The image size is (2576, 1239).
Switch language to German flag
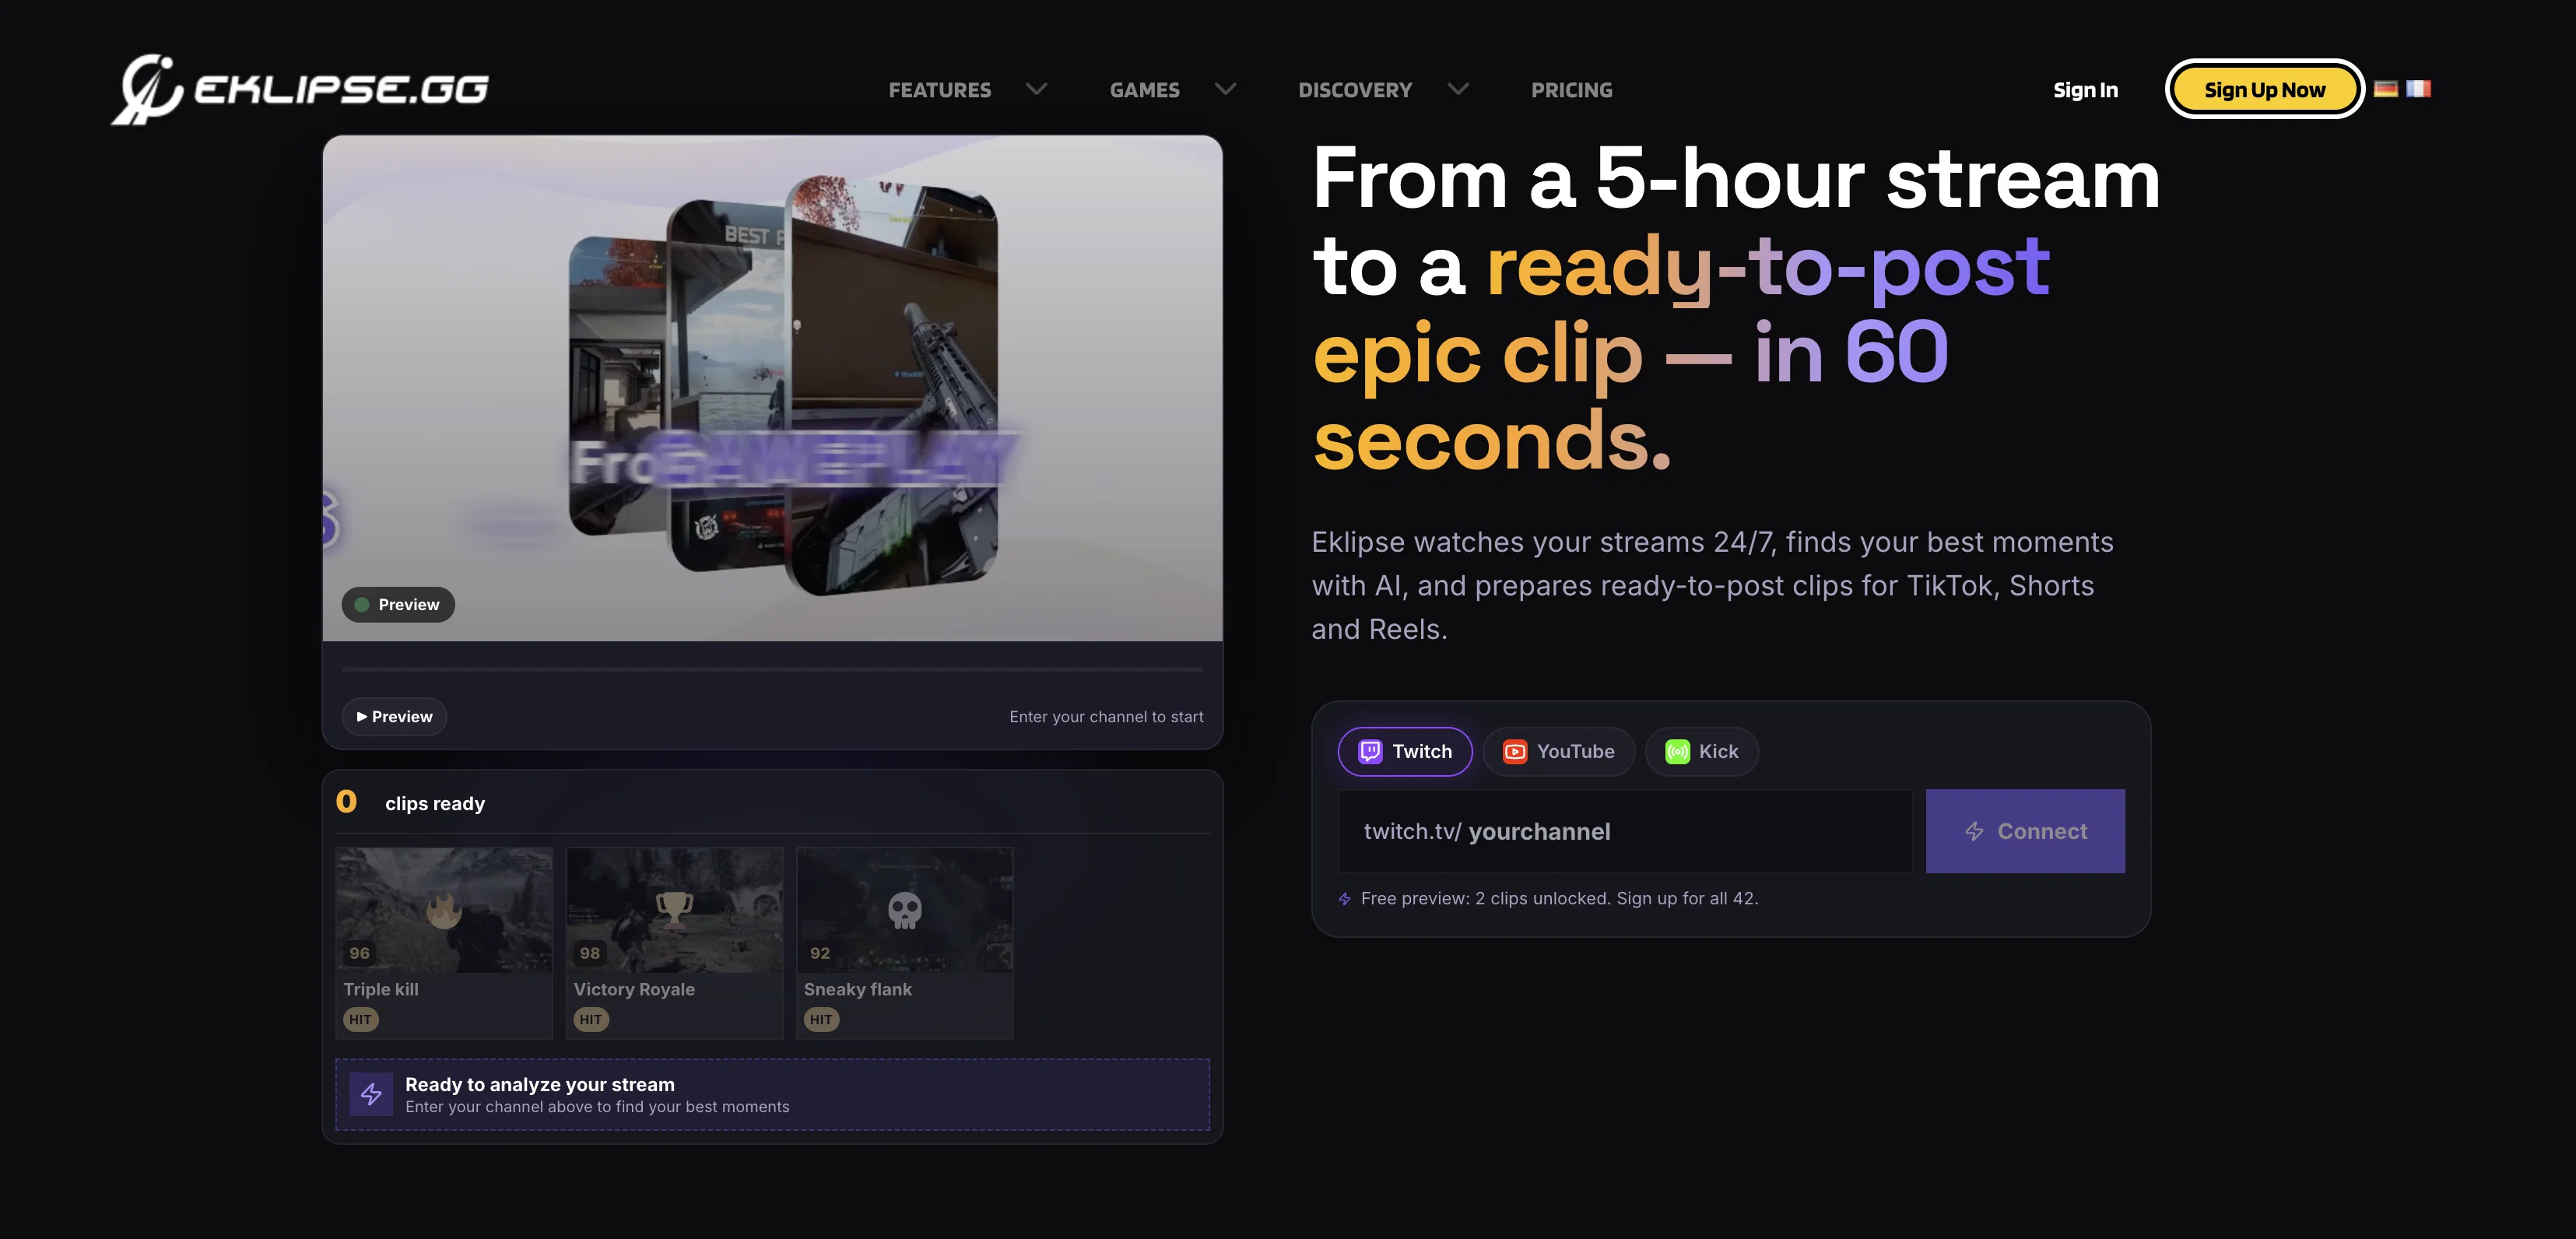pyautogui.click(x=2386, y=89)
